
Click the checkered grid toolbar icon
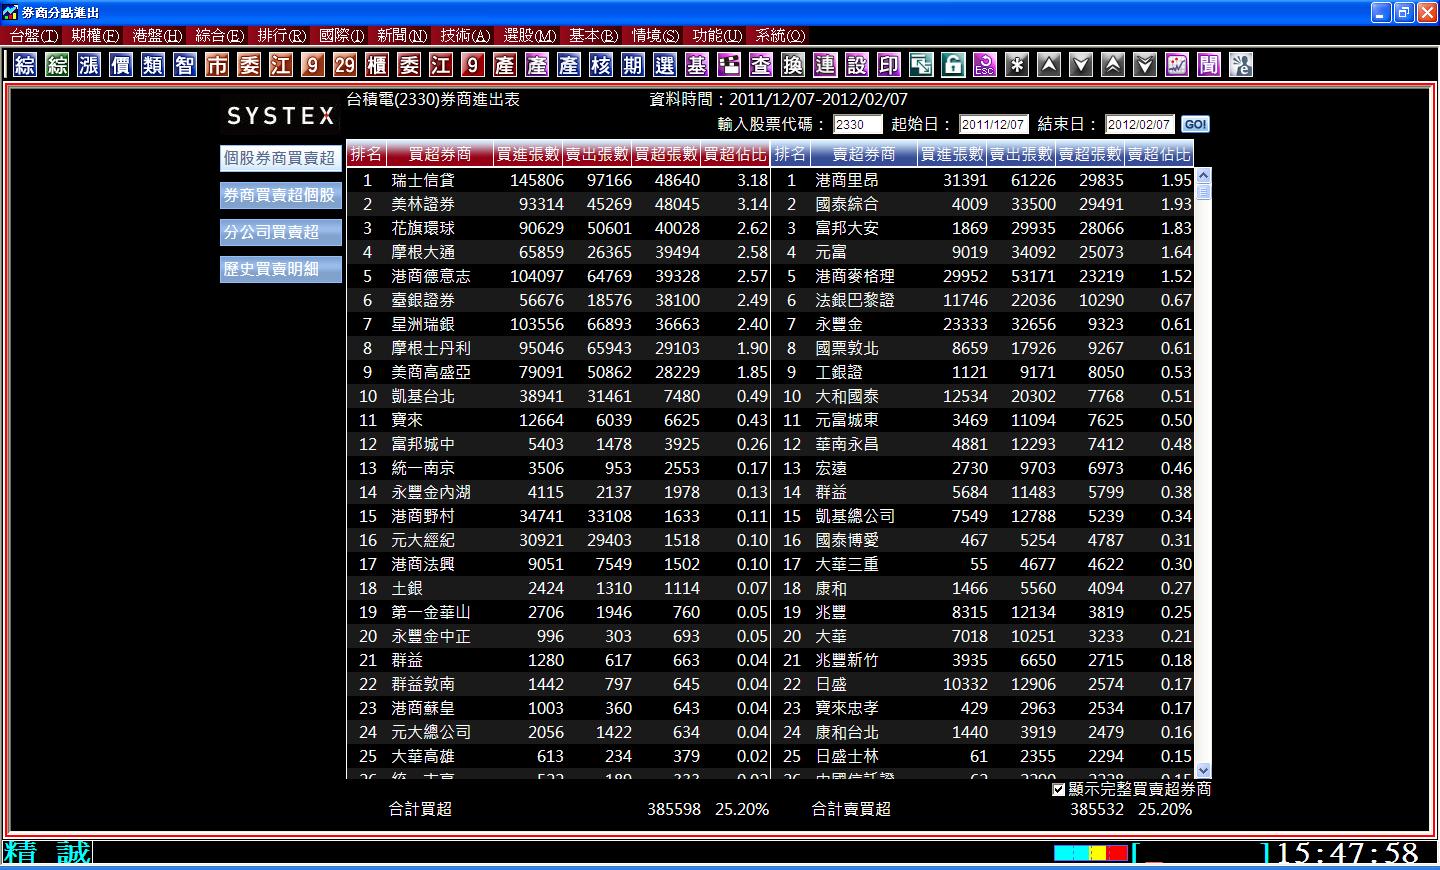pos(729,65)
